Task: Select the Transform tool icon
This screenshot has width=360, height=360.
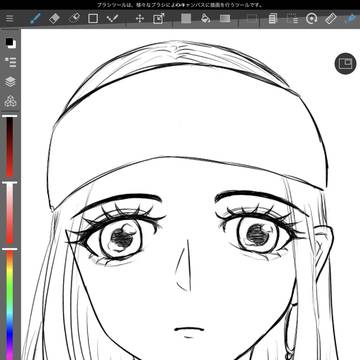Action: (x=159, y=18)
